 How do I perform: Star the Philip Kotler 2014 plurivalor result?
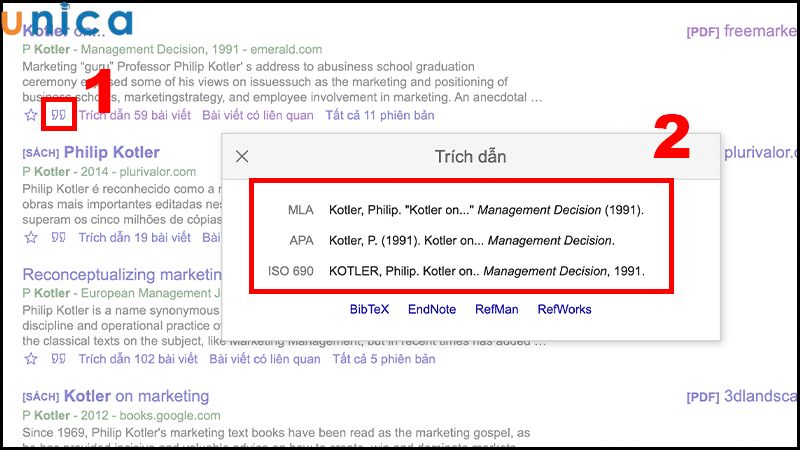31,237
